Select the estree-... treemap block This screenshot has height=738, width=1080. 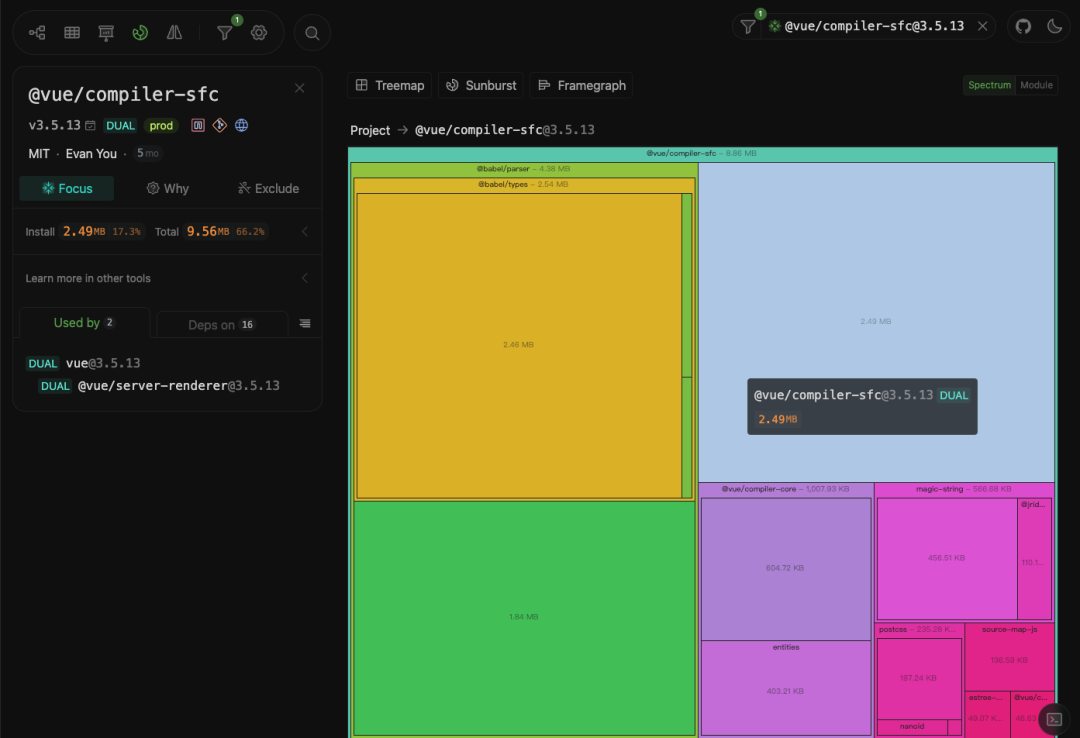986,714
